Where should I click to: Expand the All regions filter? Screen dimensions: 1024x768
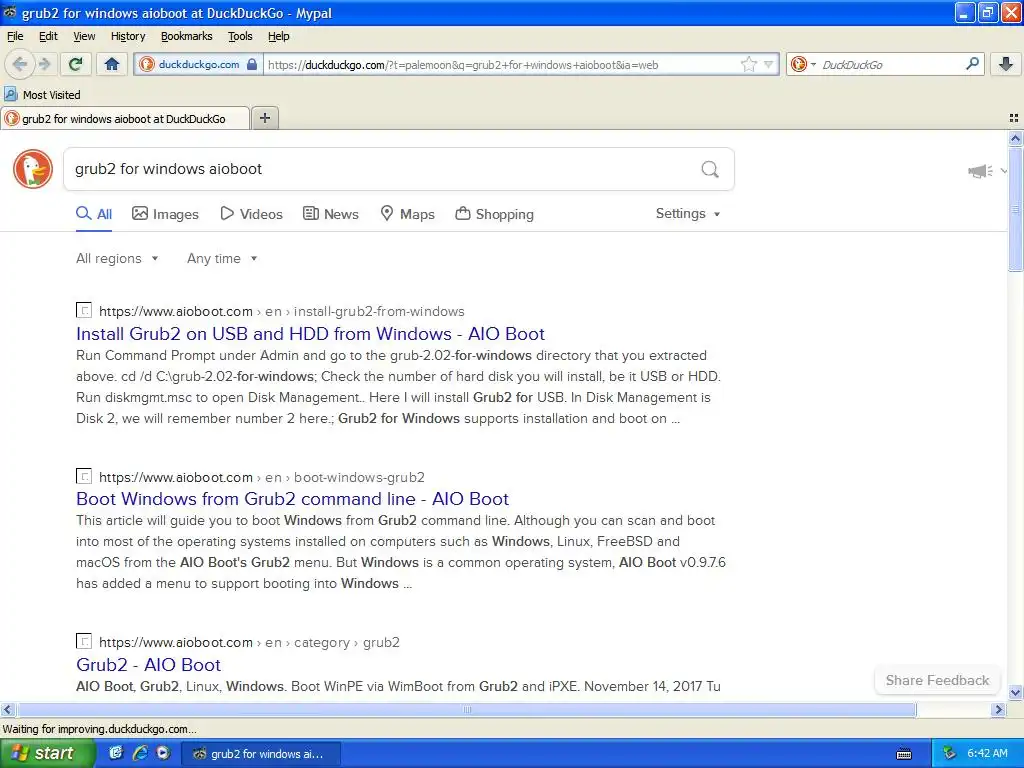coord(117,259)
